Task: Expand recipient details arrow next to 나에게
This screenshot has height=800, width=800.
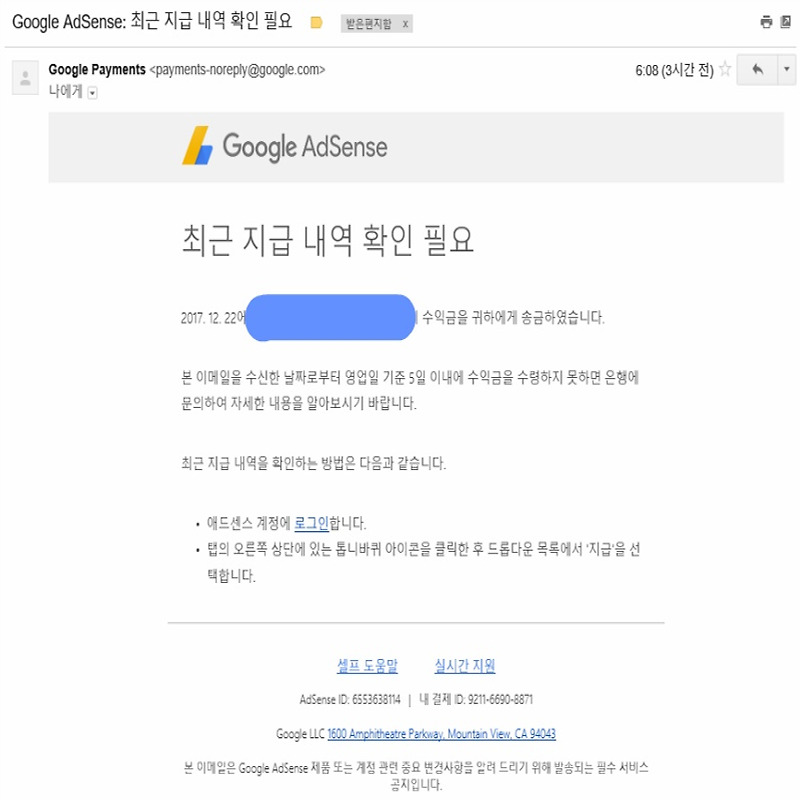Action: point(92,93)
